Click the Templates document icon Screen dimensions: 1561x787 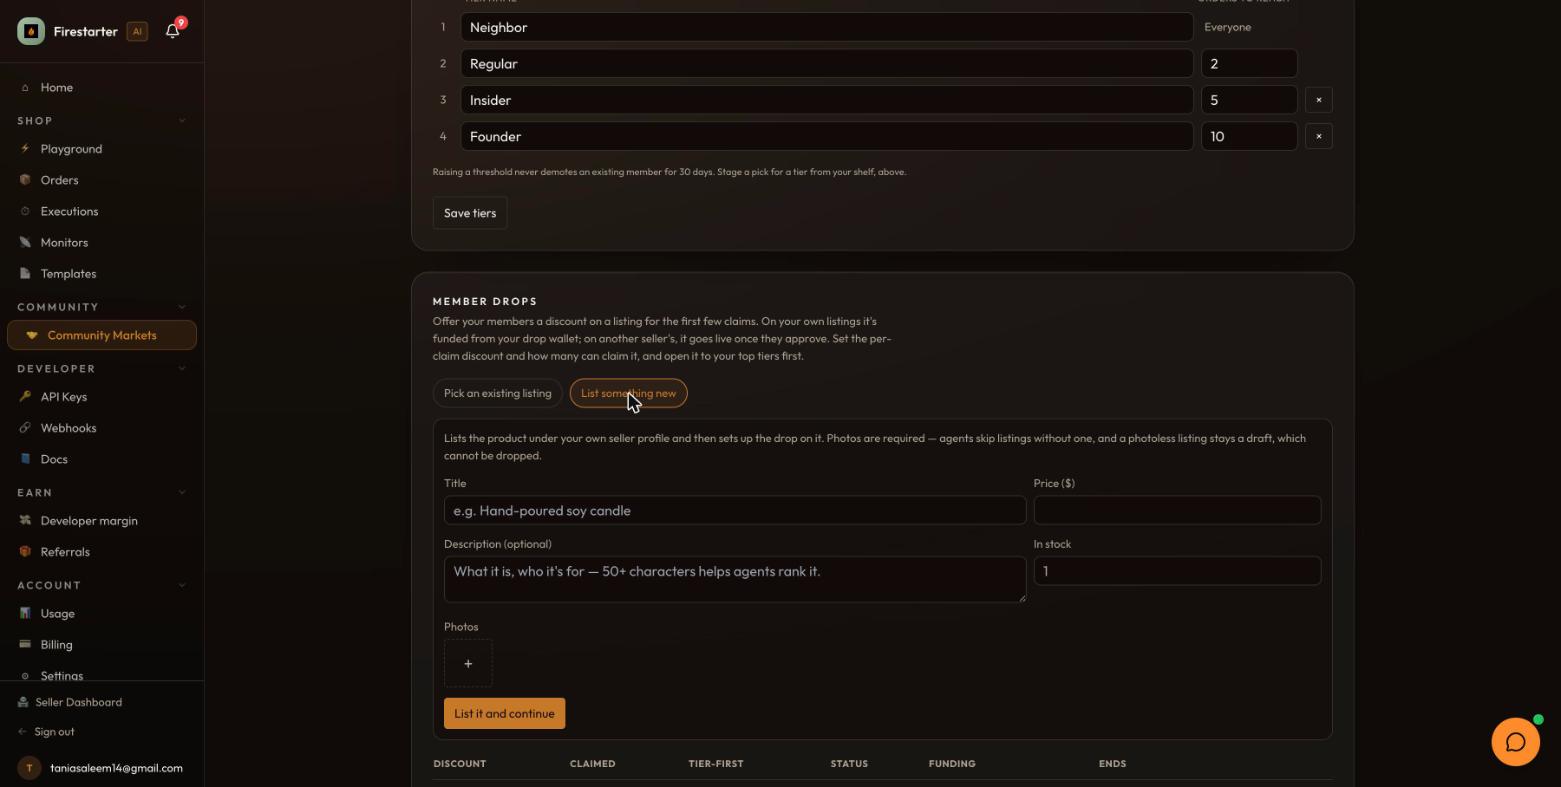click(x=25, y=273)
